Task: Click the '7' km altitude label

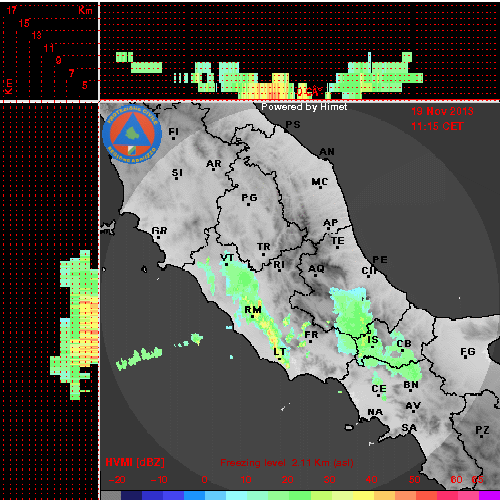Action: [71, 73]
